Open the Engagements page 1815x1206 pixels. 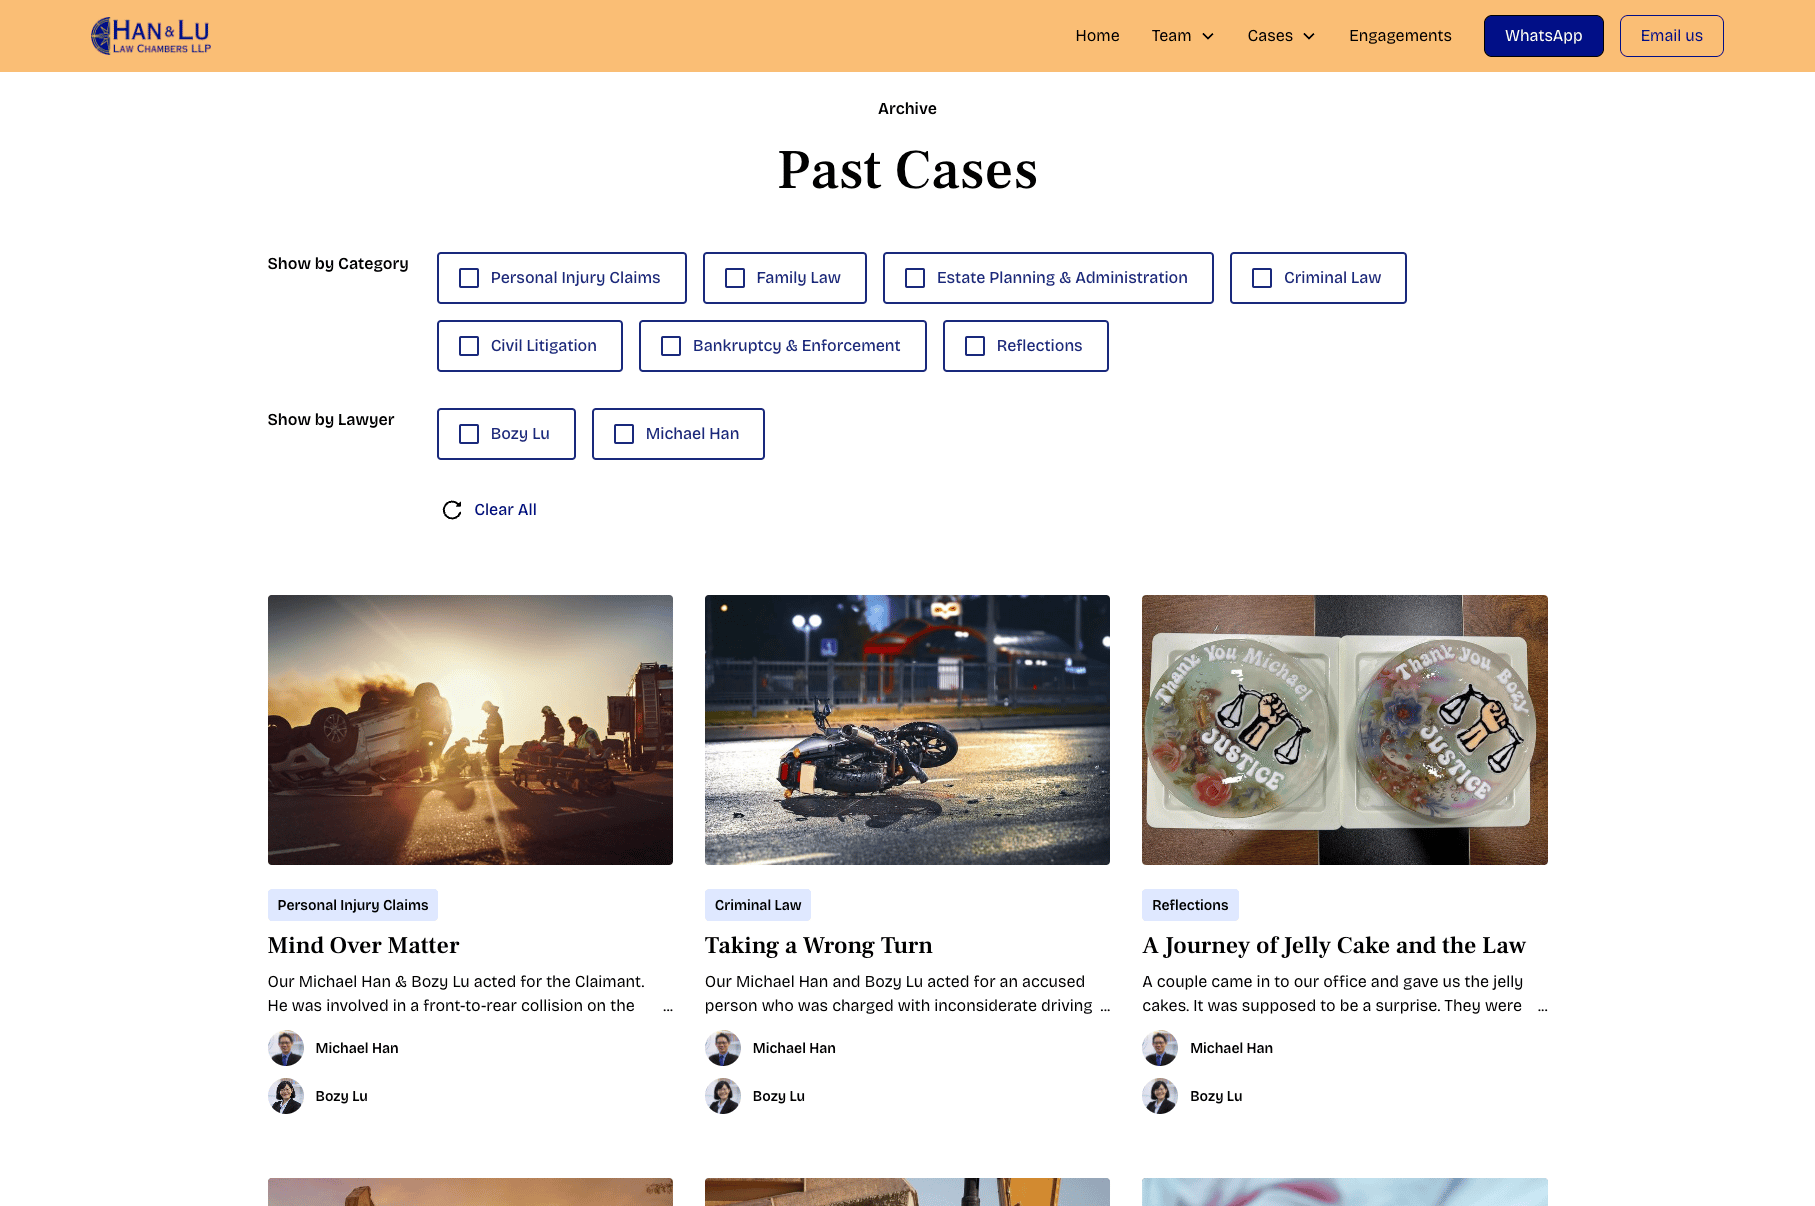(1400, 36)
